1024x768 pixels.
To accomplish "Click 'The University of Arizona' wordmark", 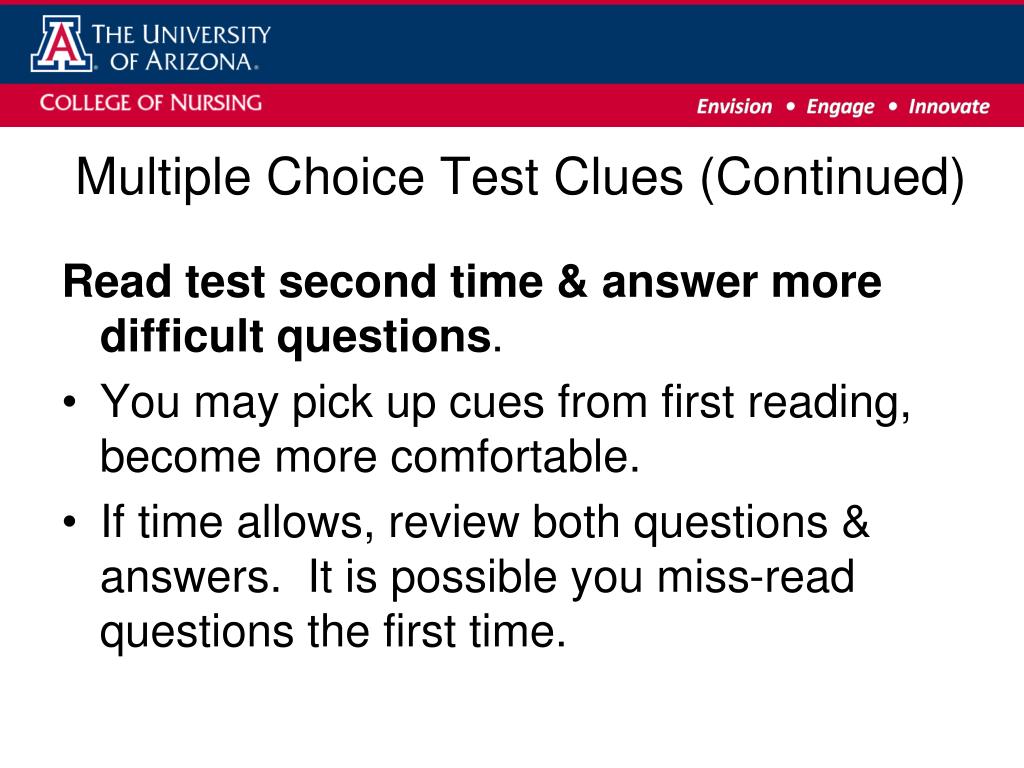I will (x=181, y=48).
